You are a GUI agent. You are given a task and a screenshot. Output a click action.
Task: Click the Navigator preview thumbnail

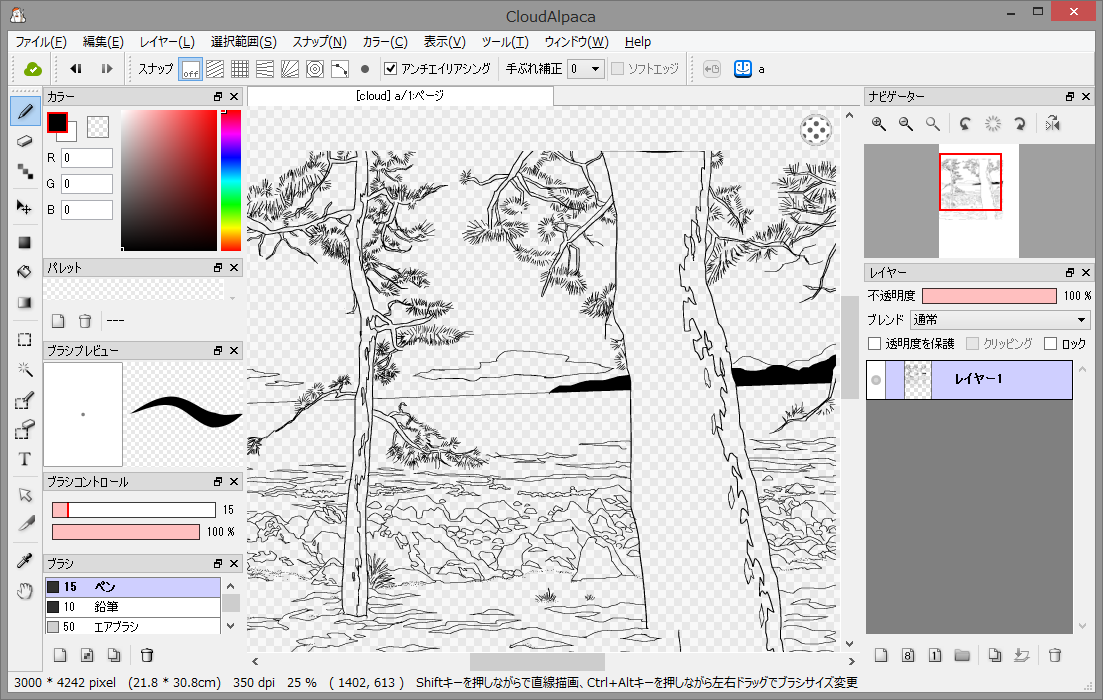point(978,201)
